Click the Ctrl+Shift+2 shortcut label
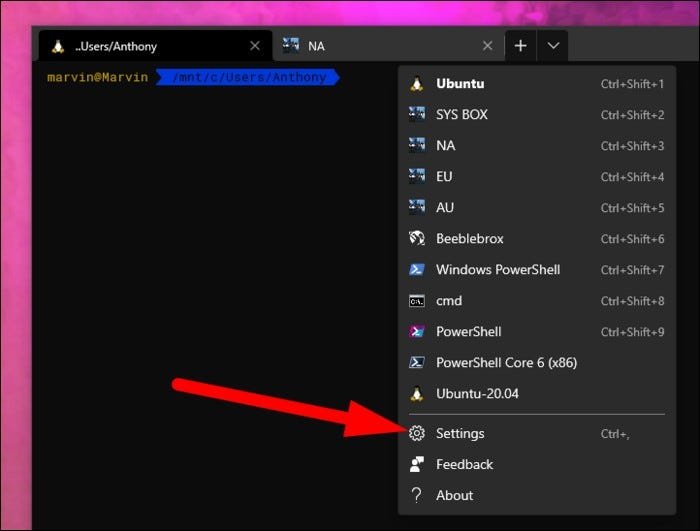Image resolution: width=700 pixels, height=531 pixels. point(632,115)
